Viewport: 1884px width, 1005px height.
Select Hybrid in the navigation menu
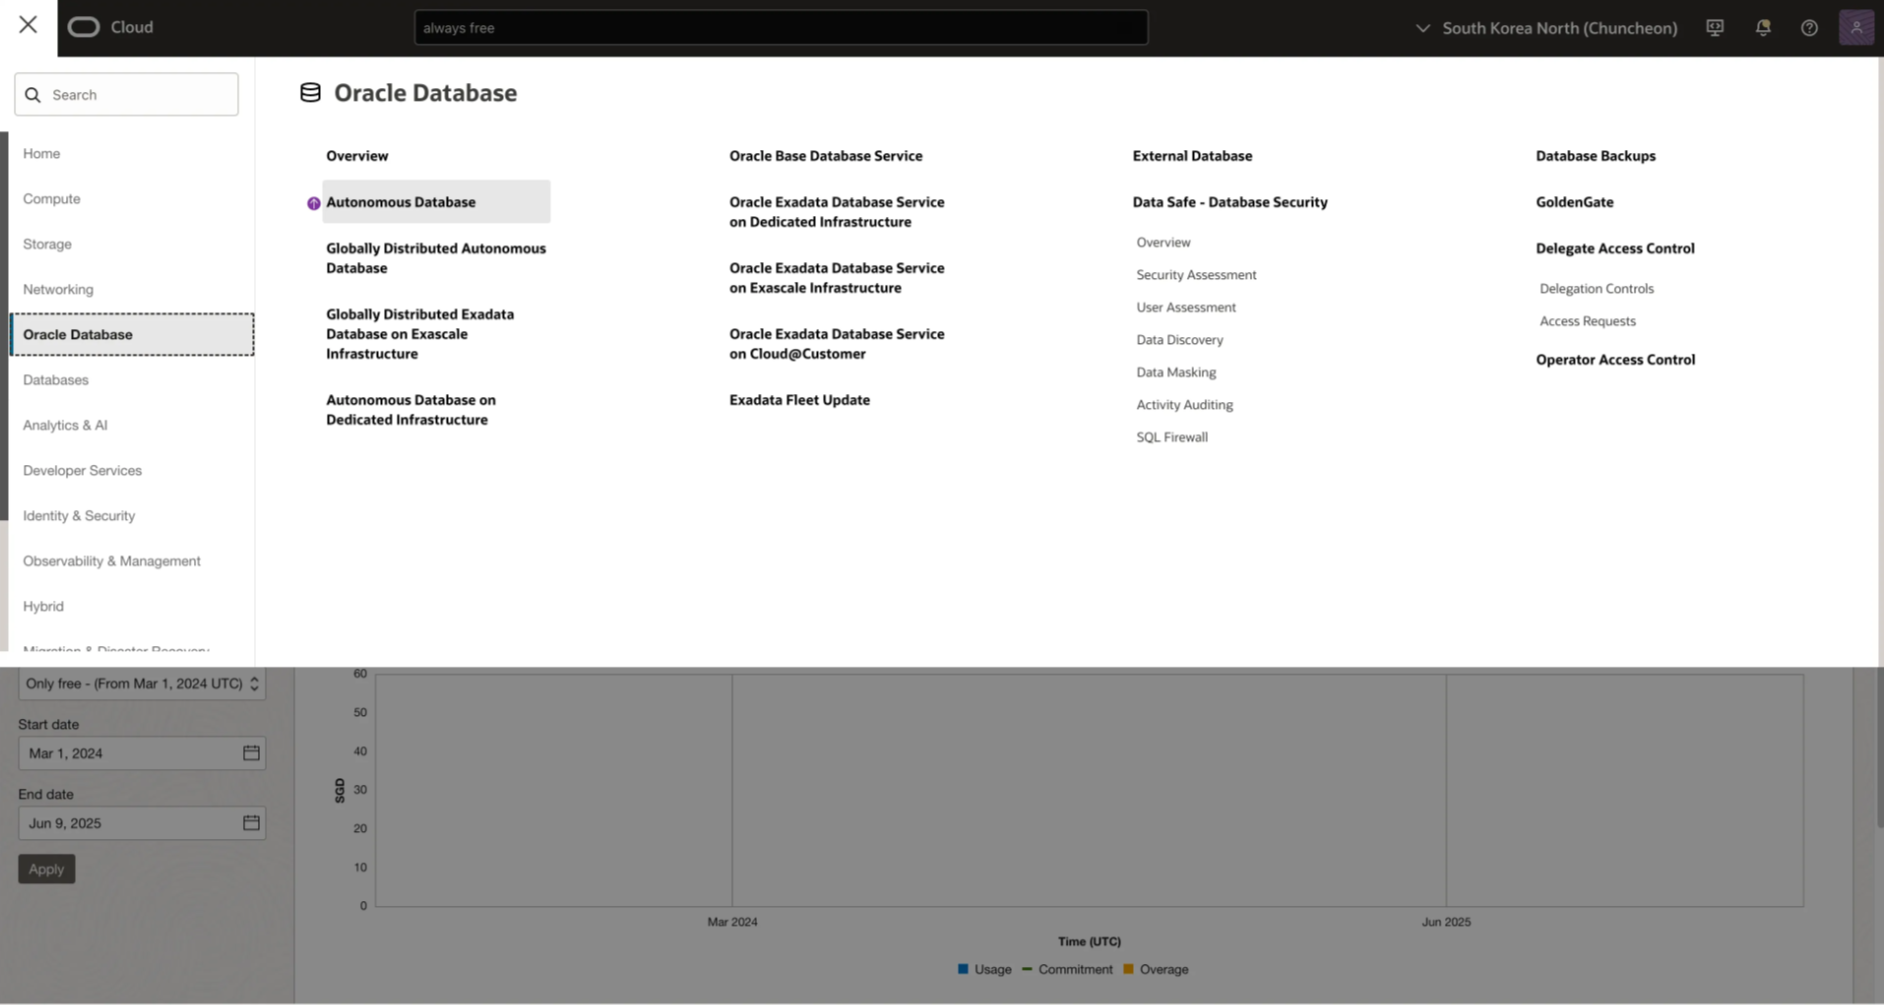[43, 607]
